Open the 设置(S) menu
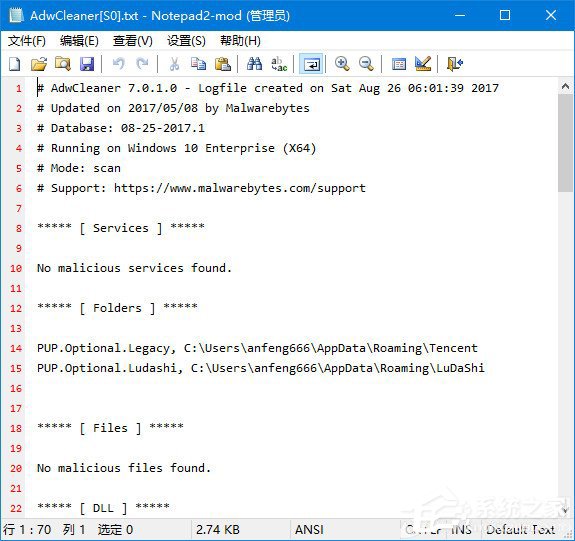 pos(186,41)
